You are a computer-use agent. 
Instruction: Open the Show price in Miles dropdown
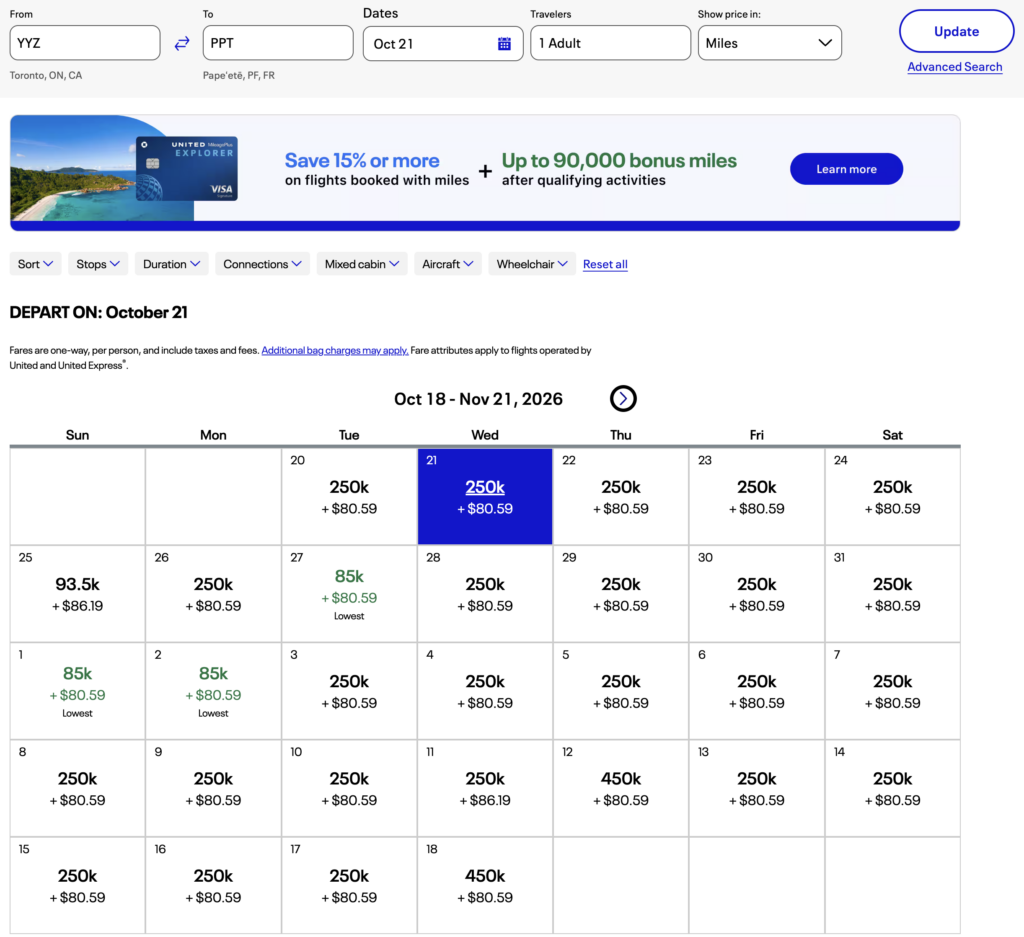[x=769, y=43]
